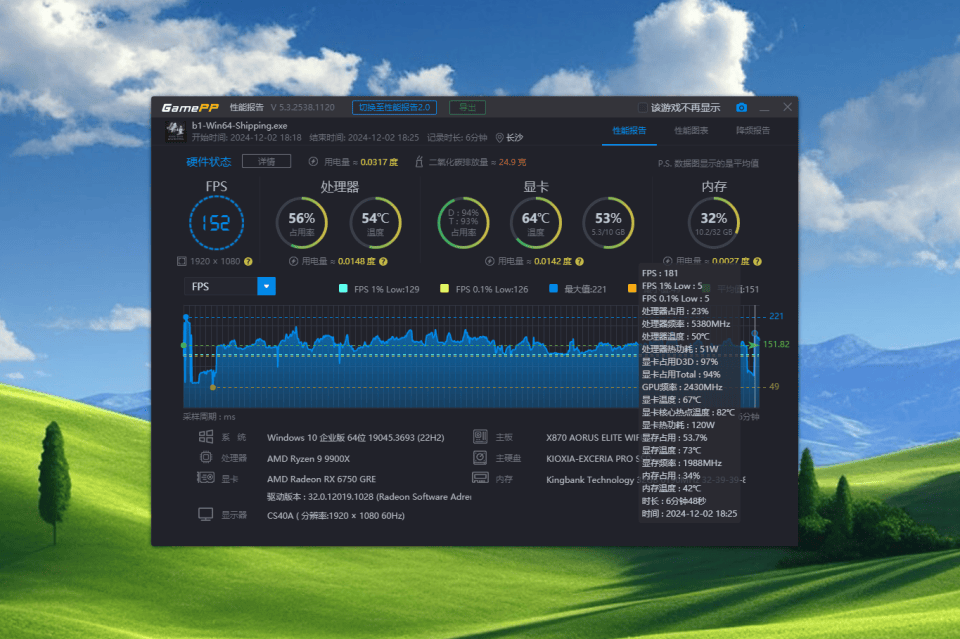Click the screenshot camera icon
960x639 pixels.
tap(743, 107)
